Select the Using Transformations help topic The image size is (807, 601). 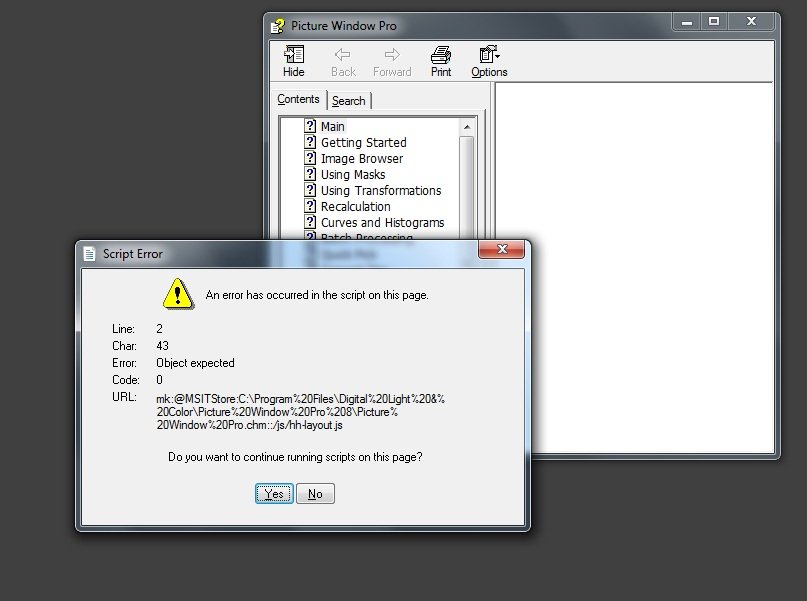(381, 190)
